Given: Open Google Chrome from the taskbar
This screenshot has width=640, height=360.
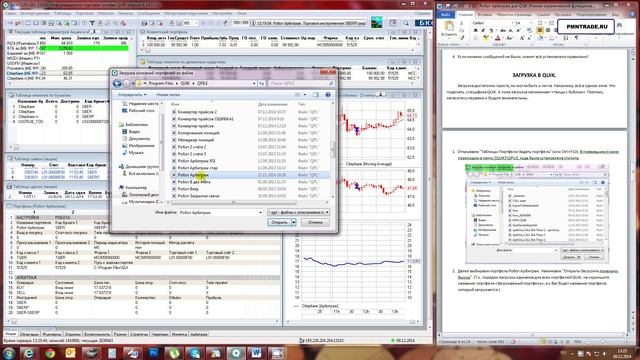Looking at the screenshot, I should coord(50,353).
